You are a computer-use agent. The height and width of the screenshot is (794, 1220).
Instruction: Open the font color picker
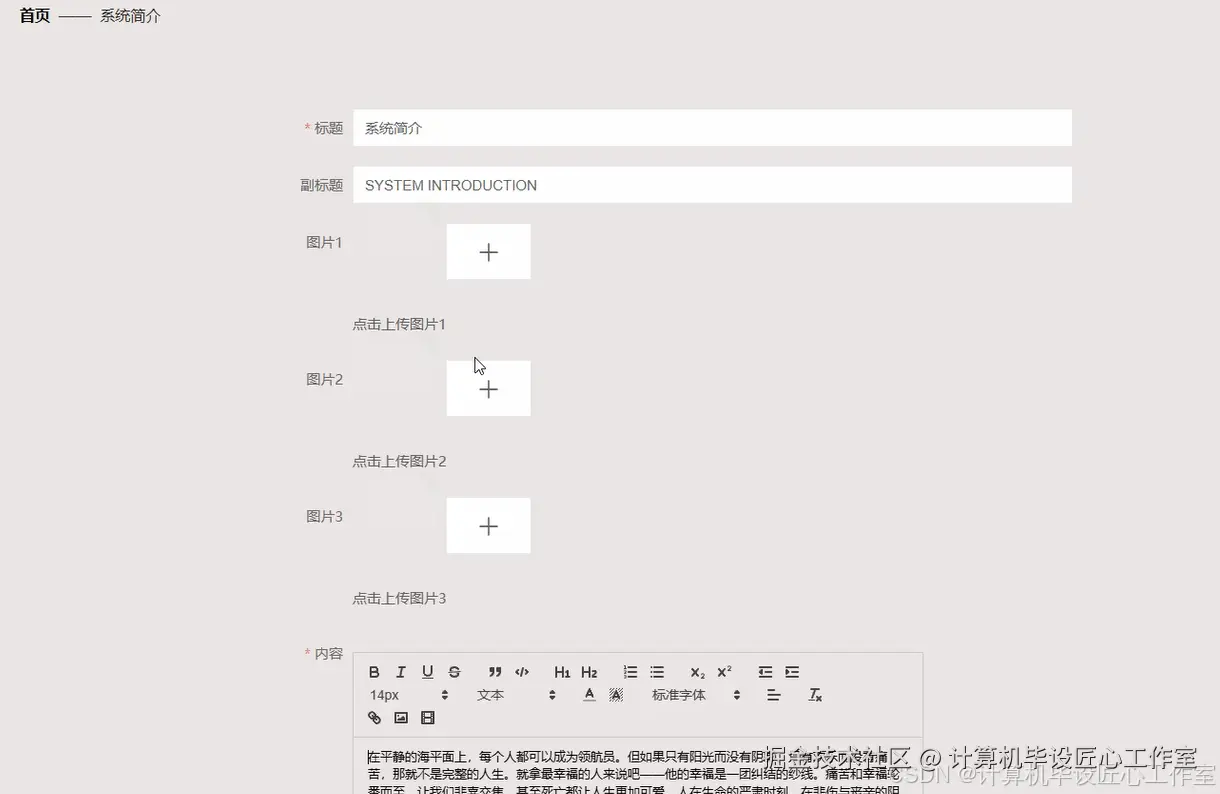click(589, 694)
